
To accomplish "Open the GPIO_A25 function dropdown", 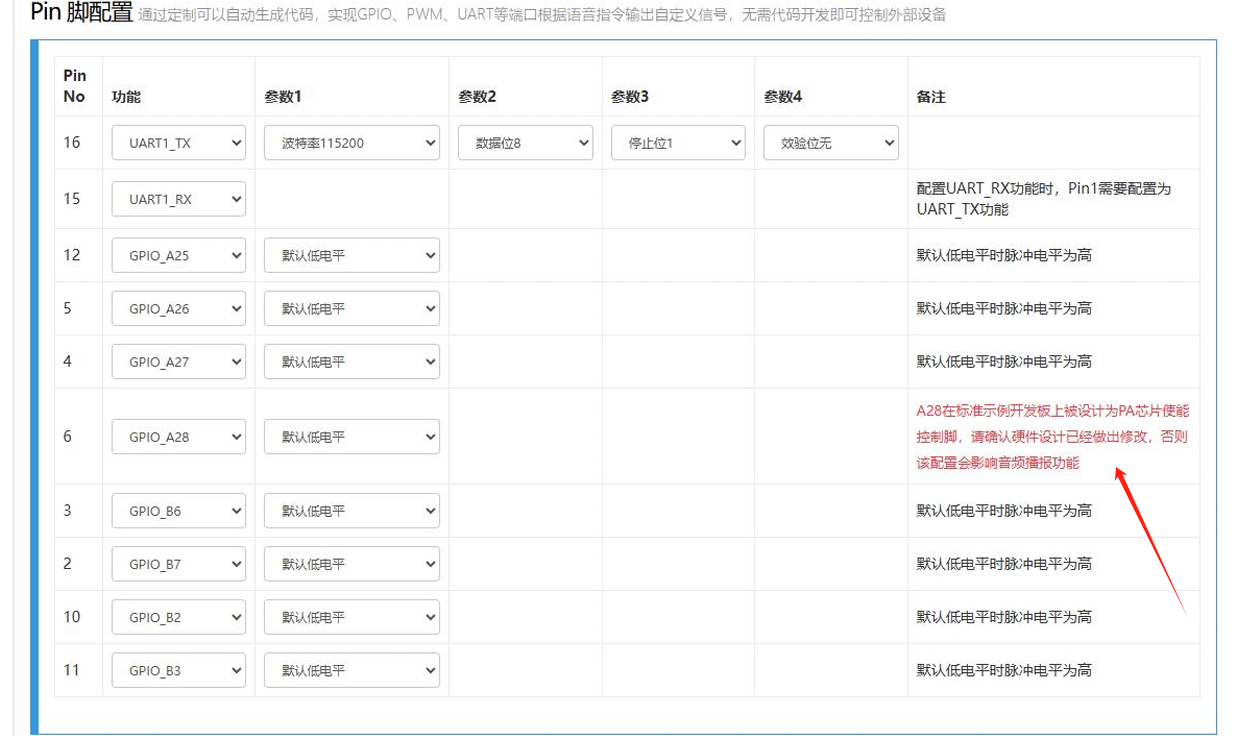I will coord(179,255).
